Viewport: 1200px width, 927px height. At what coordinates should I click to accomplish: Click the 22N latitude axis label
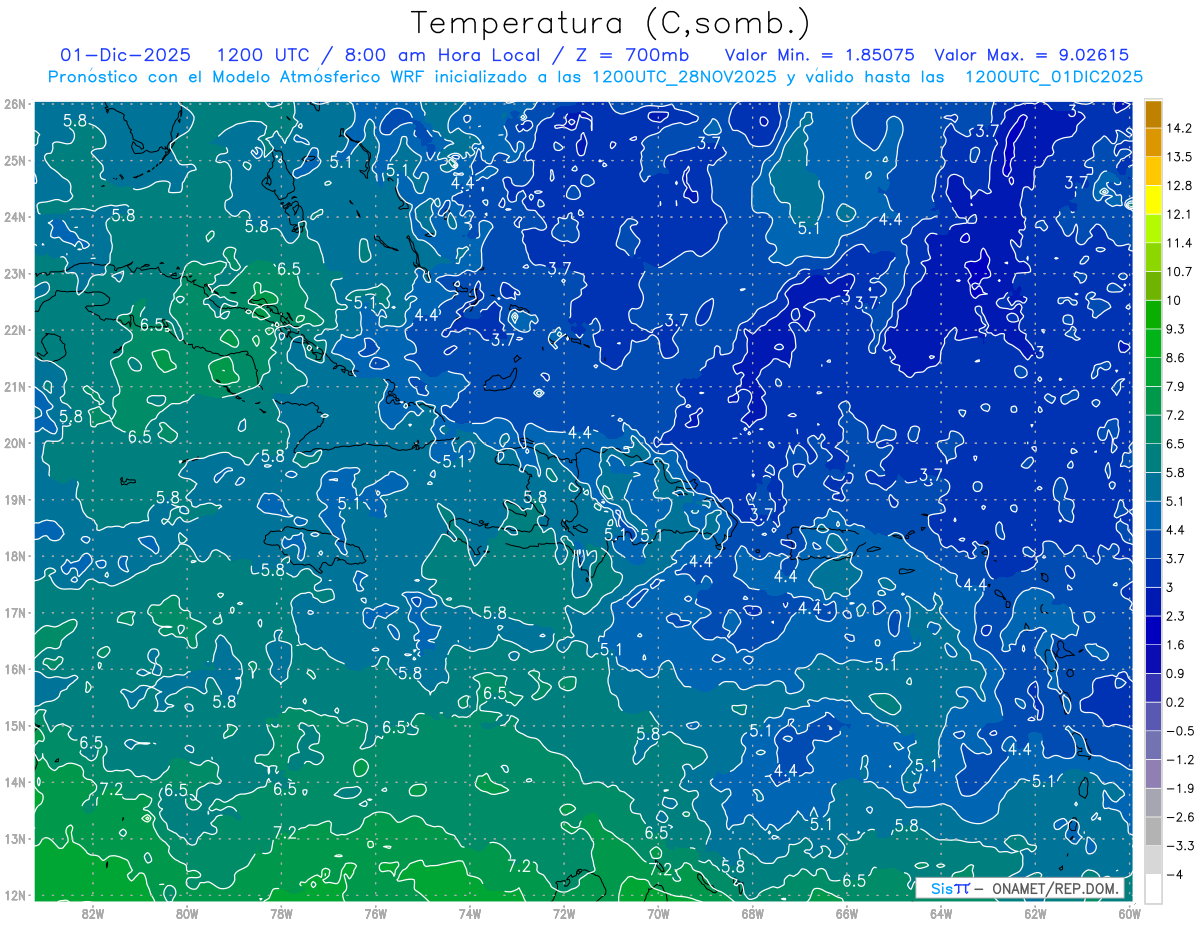15,330
